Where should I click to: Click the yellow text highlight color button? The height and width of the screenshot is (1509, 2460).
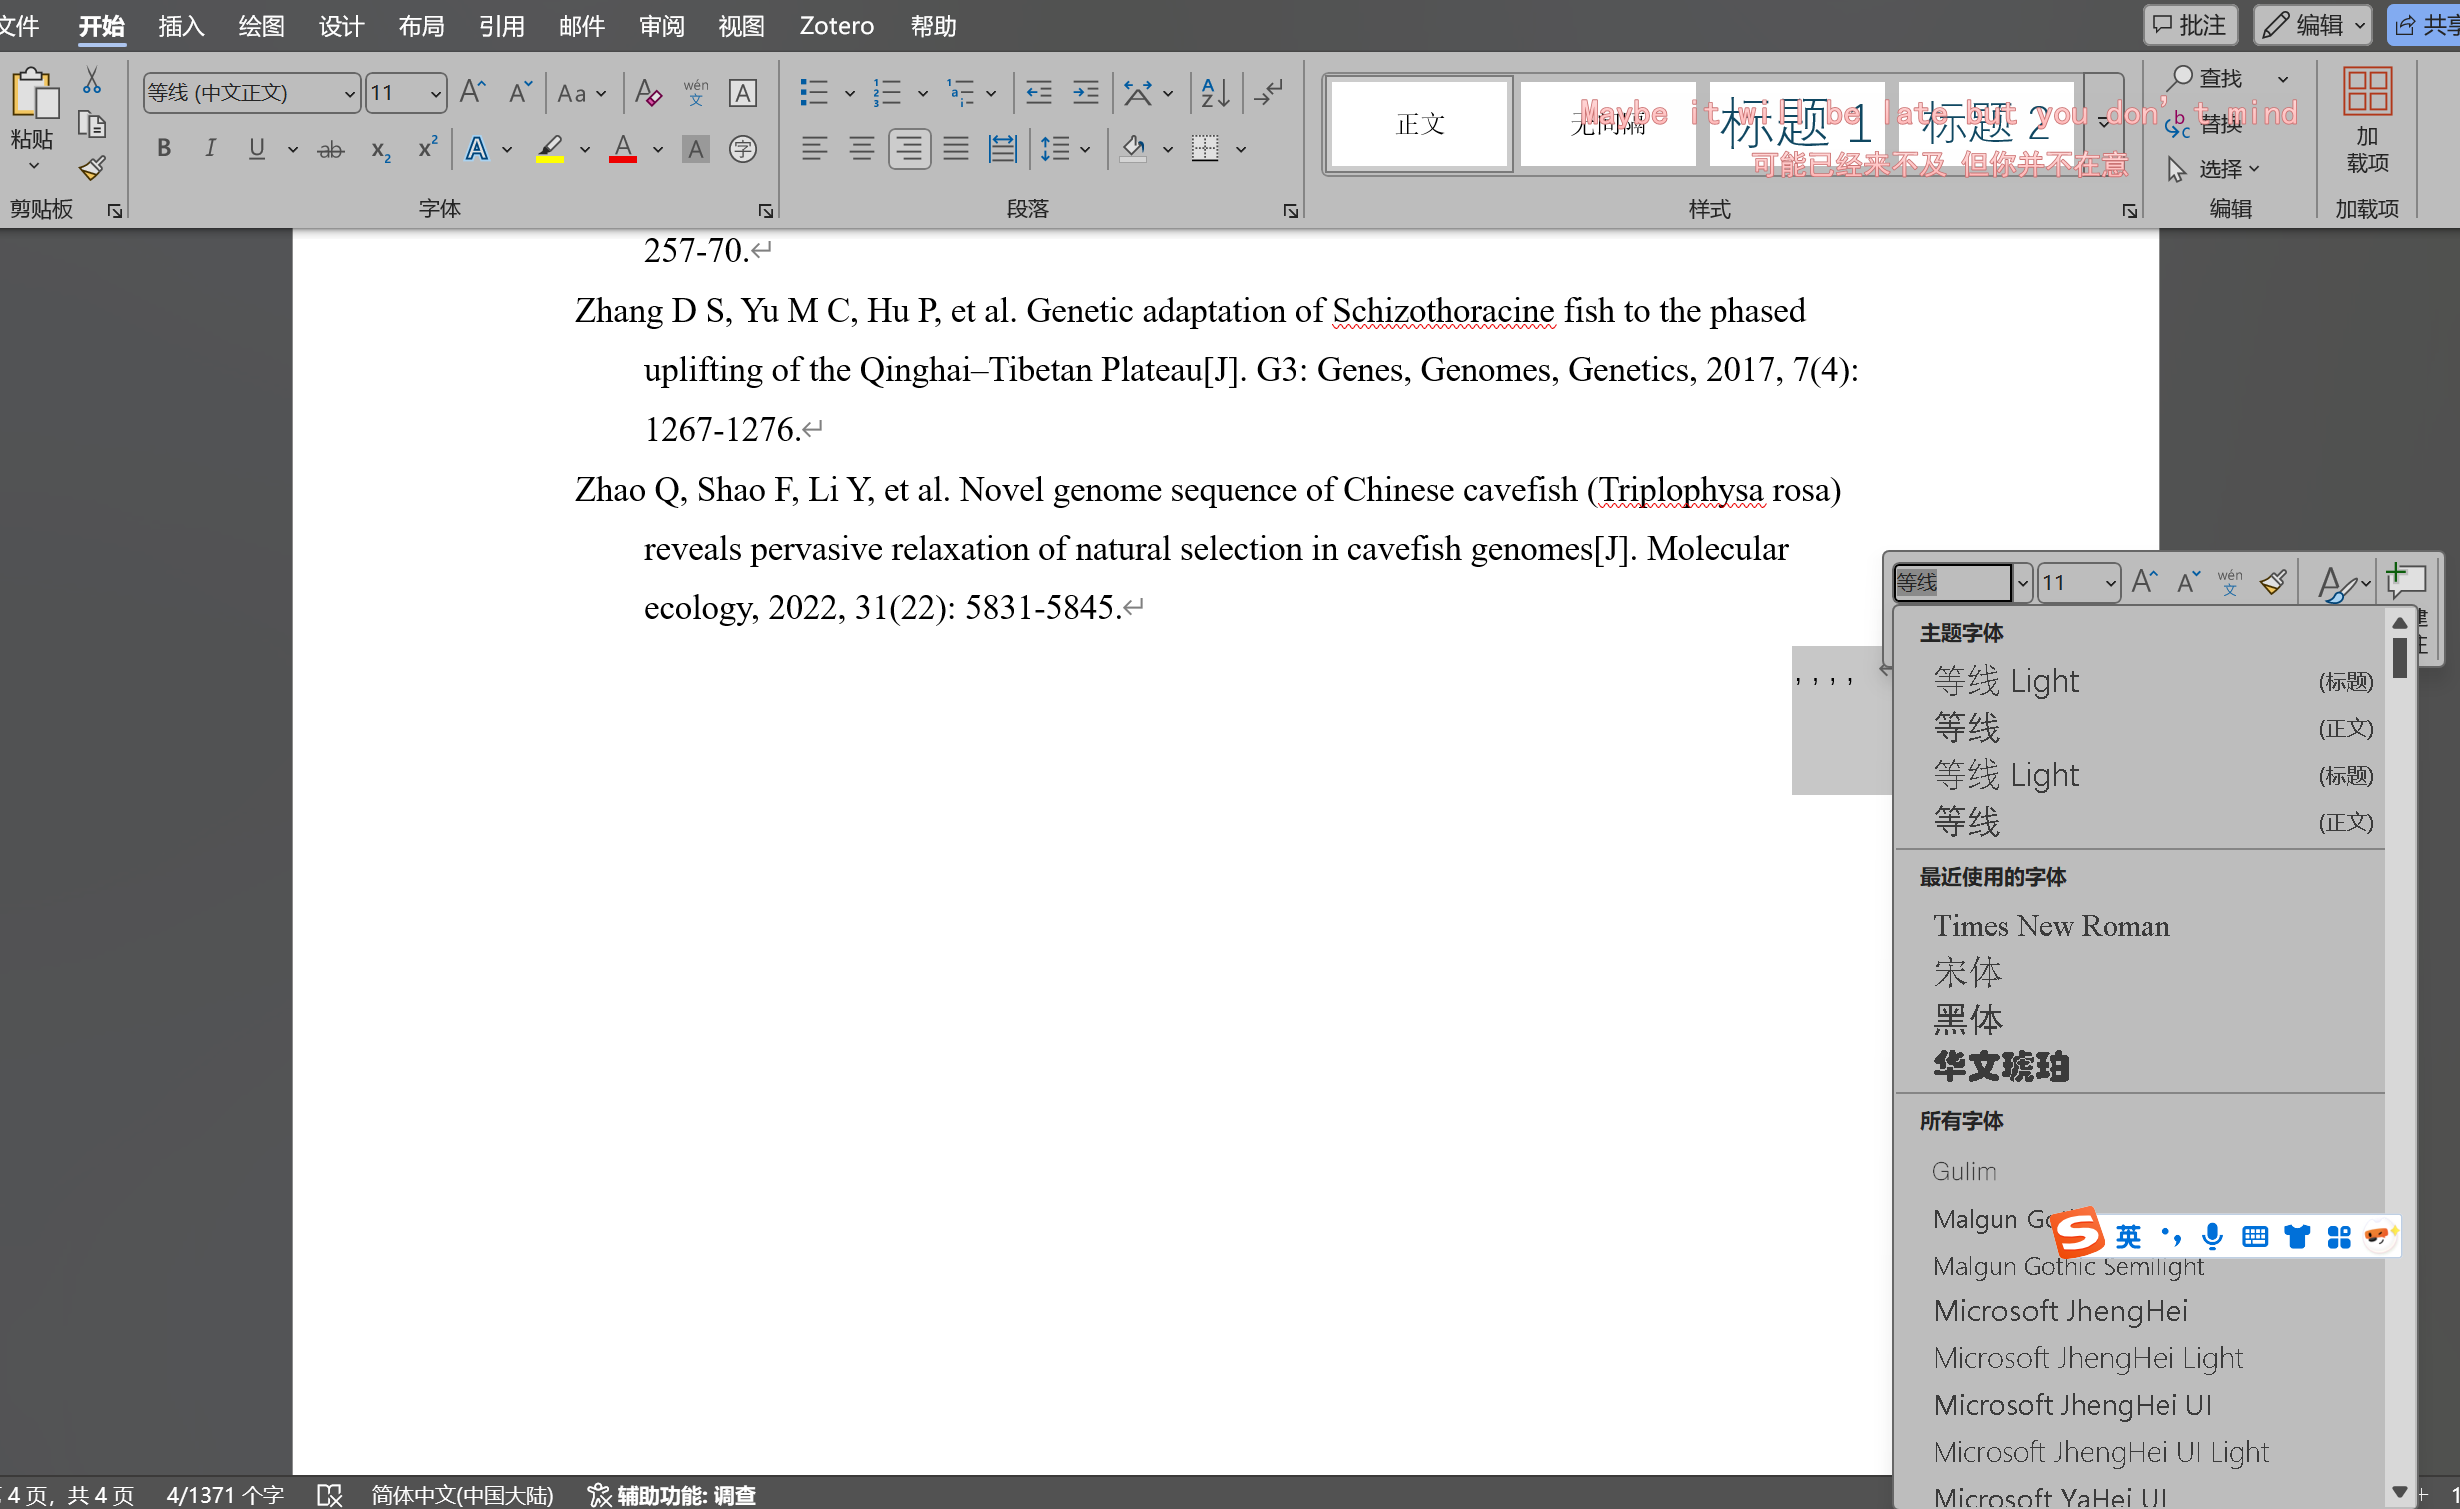click(550, 149)
